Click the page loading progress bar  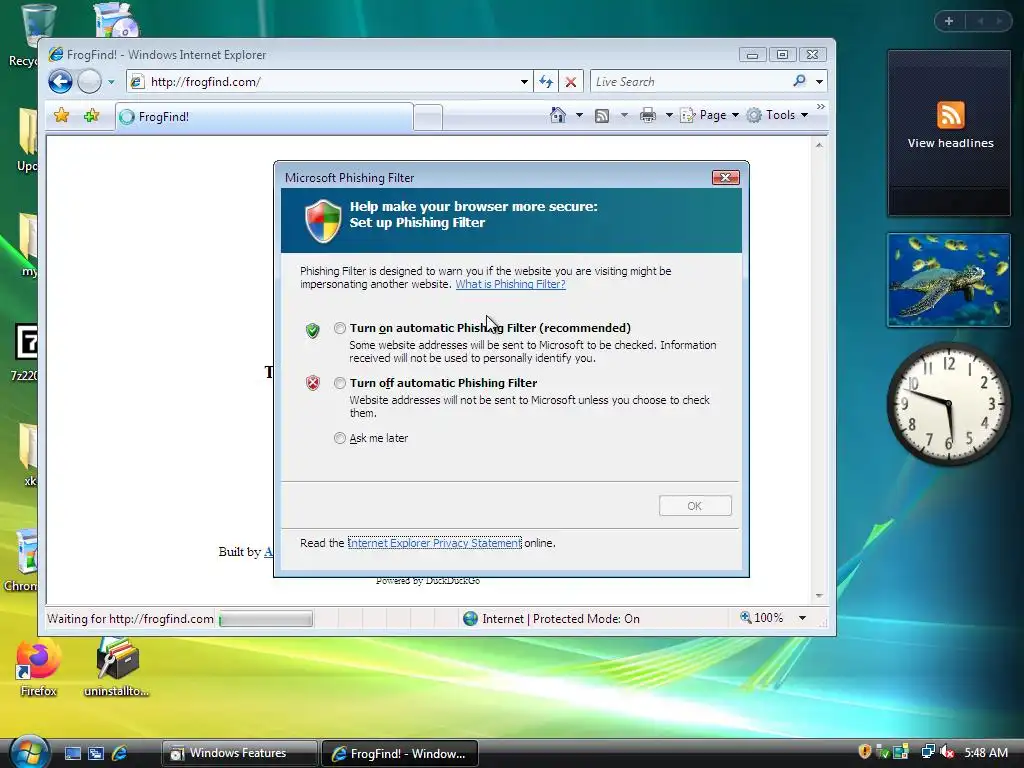click(x=266, y=618)
